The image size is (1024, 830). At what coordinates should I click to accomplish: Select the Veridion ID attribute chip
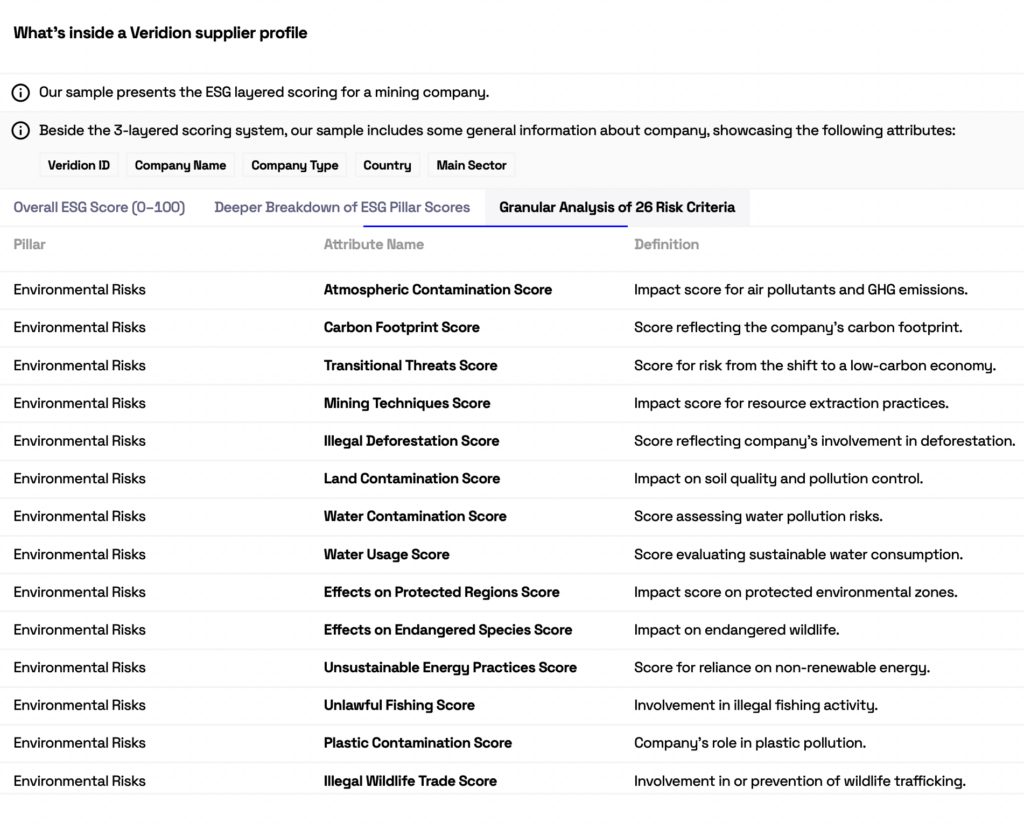click(x=78, y=165)
